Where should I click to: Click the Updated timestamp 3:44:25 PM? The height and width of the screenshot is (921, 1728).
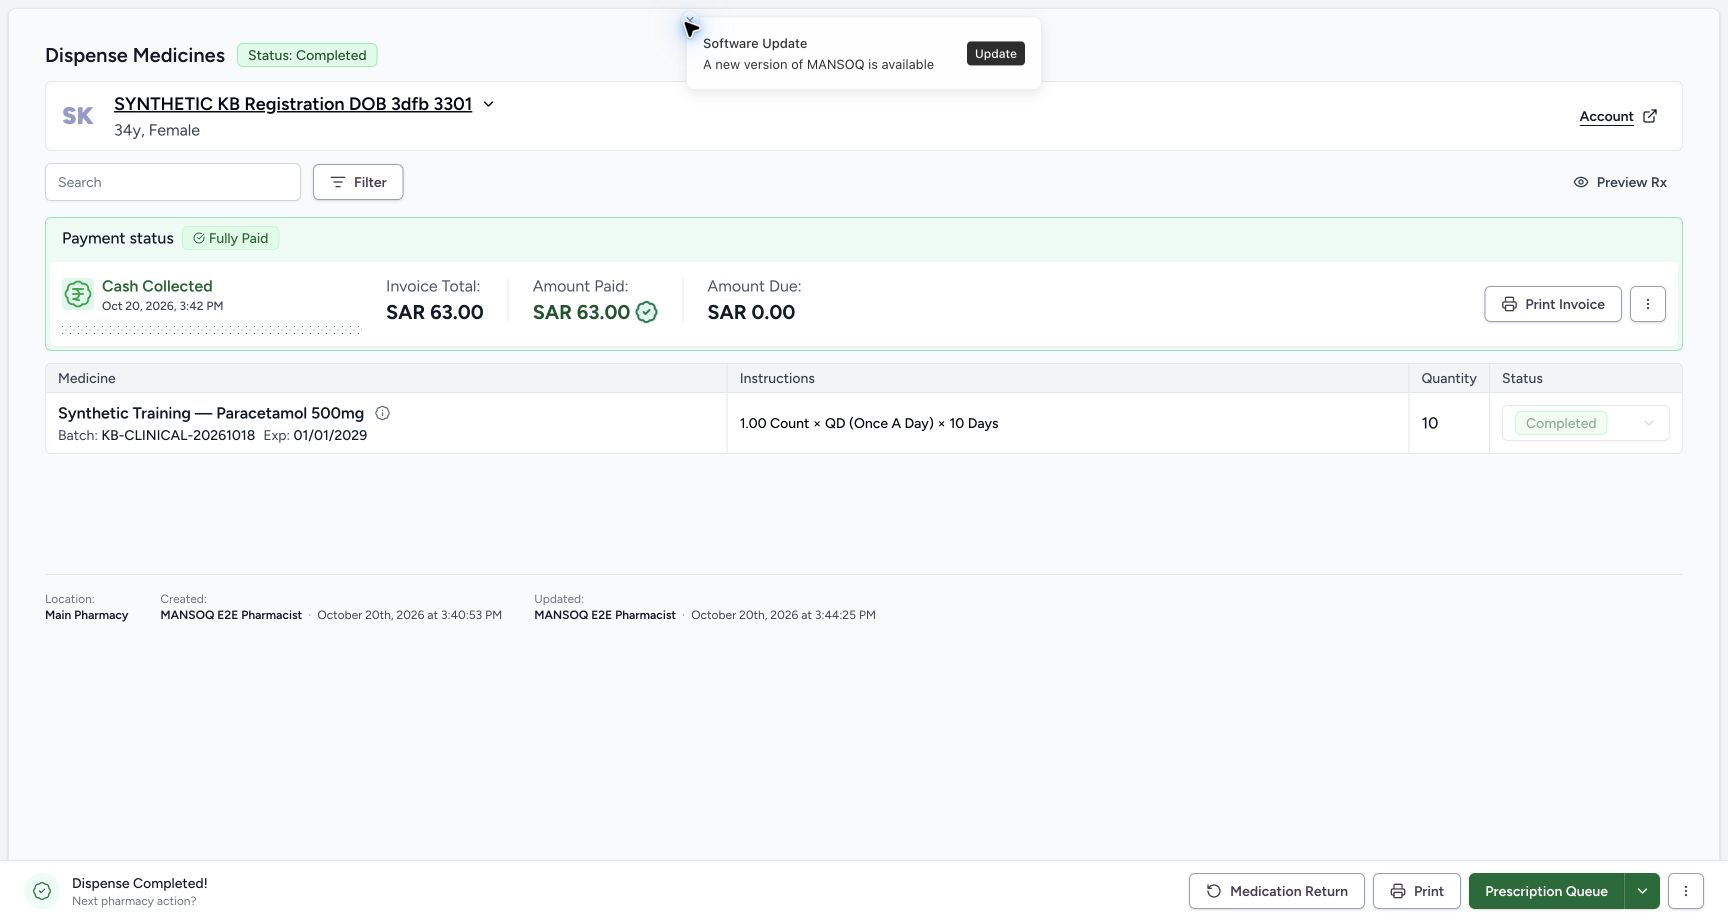783,615
